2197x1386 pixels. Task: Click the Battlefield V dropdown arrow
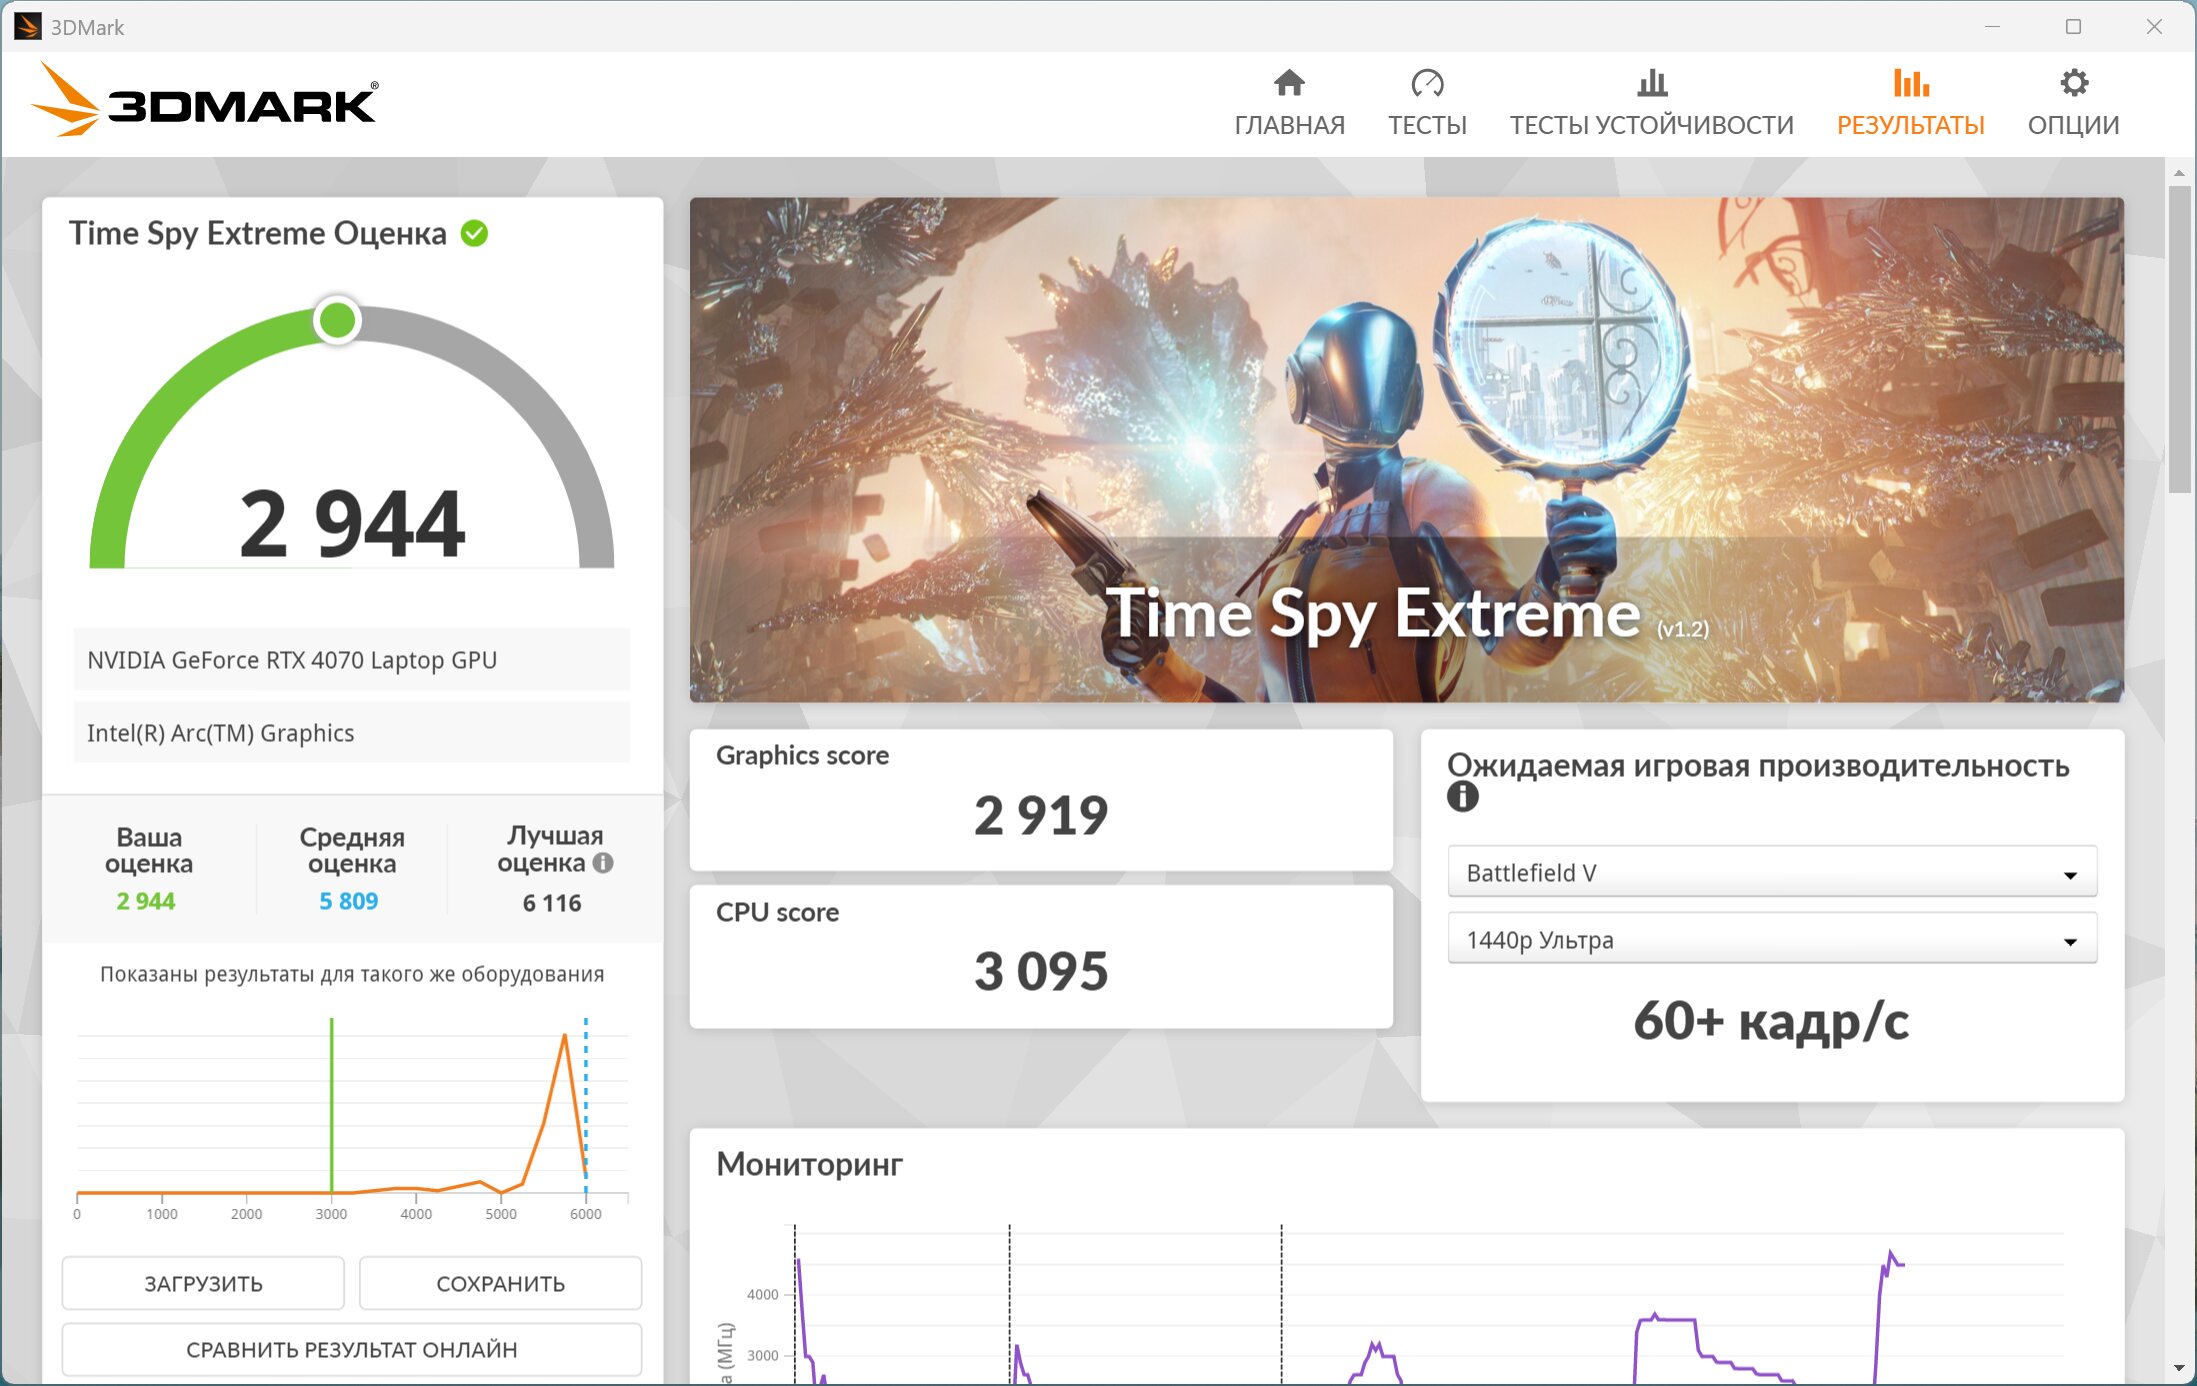point(2070,875)
